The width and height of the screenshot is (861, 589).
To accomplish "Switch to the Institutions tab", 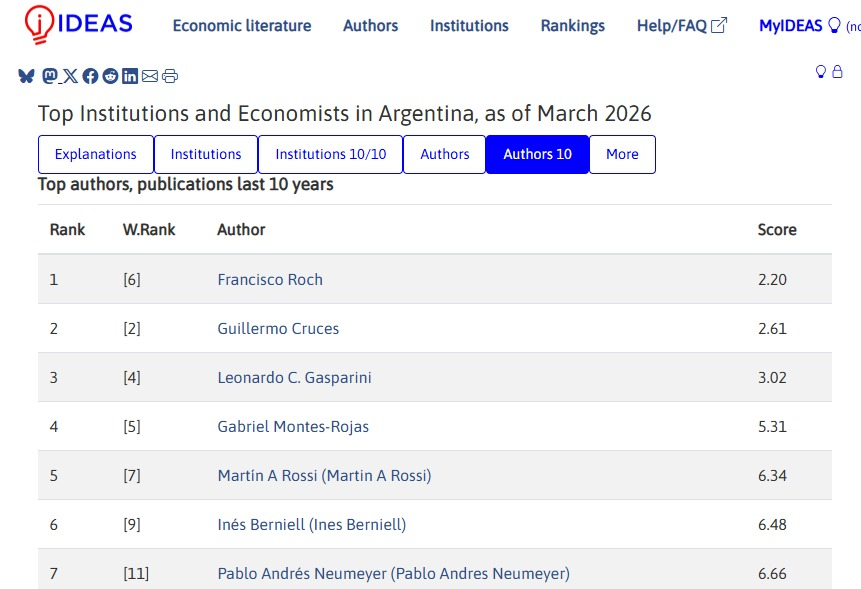I will [206, 154].
